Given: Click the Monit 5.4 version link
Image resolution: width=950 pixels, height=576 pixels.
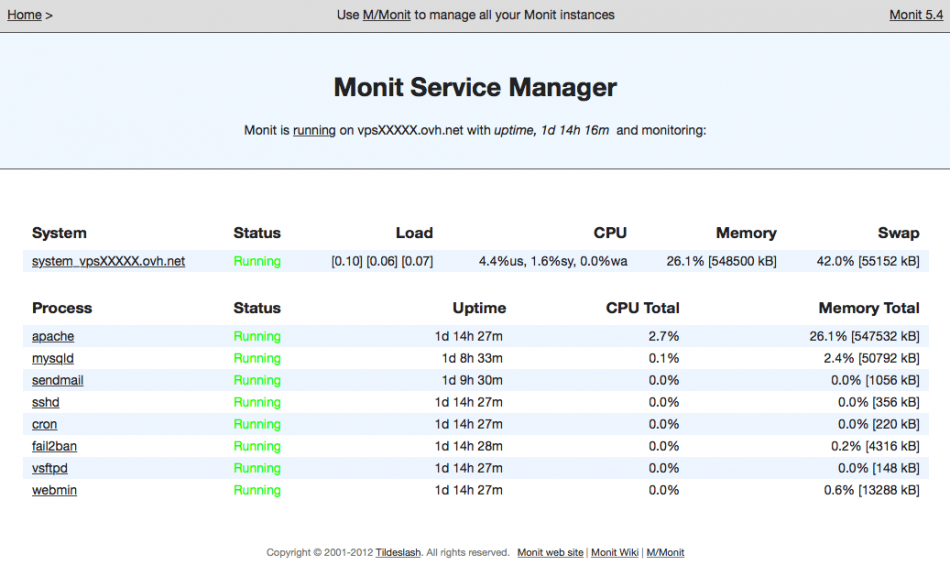Looking at the screenshot, I should click(x=915, y=15).
